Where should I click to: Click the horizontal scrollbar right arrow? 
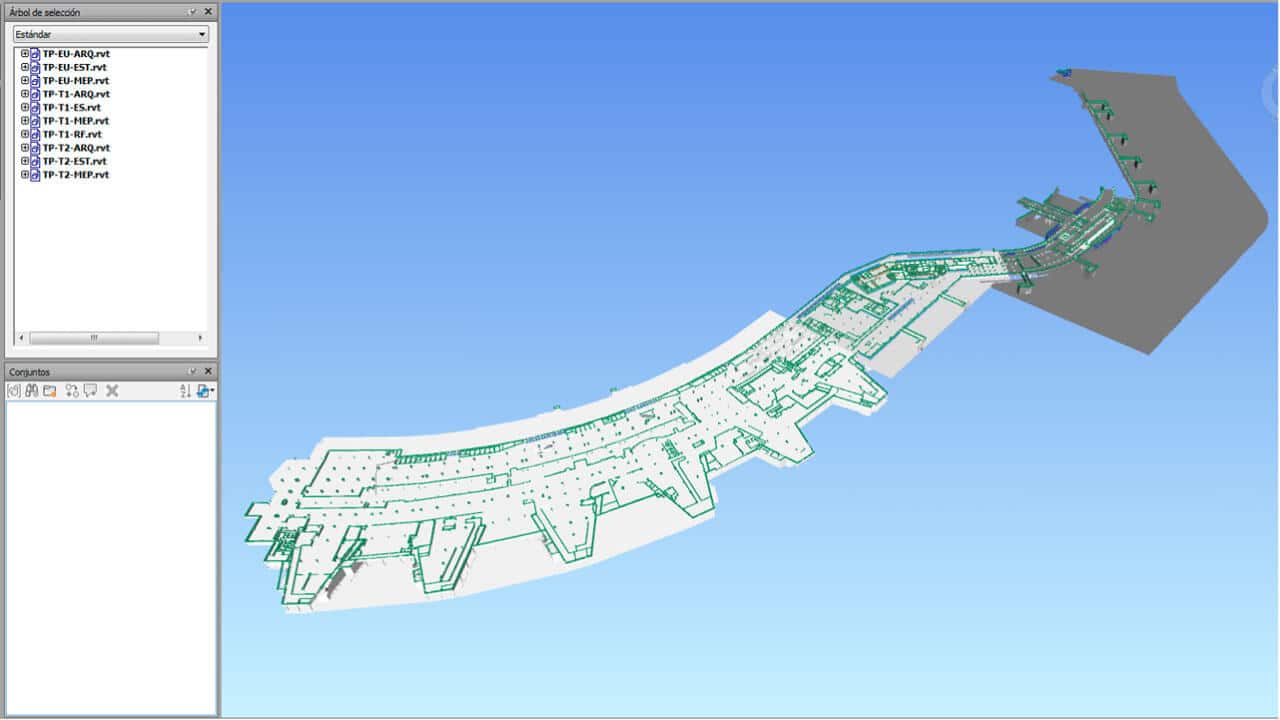pos(200,338)
